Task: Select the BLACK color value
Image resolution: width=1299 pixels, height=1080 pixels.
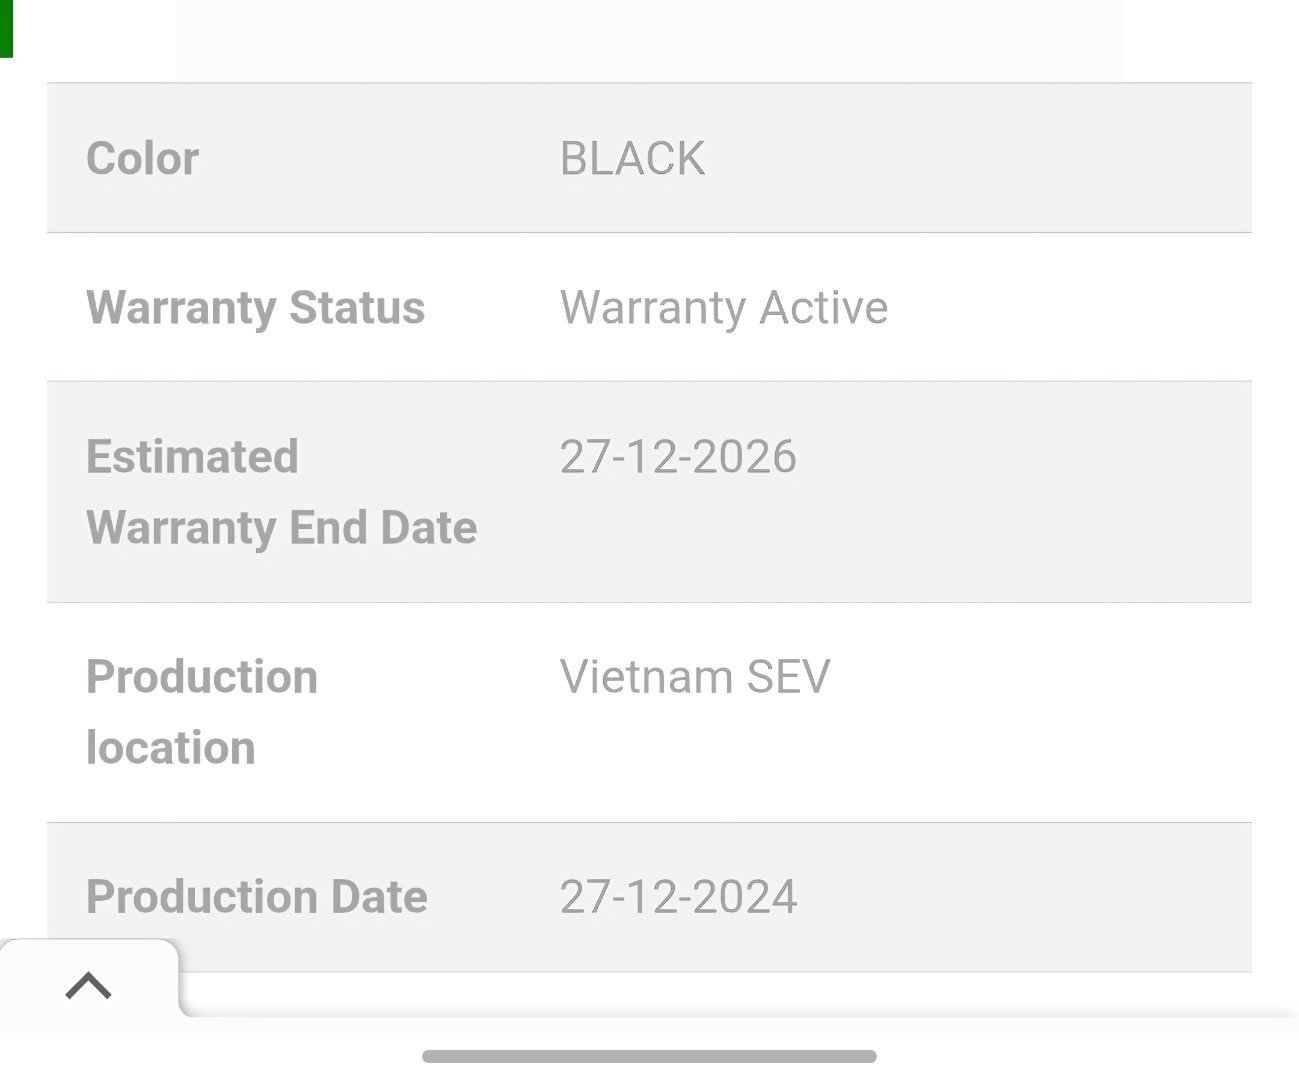Action: pyautogui.click(x=632, y=158)
